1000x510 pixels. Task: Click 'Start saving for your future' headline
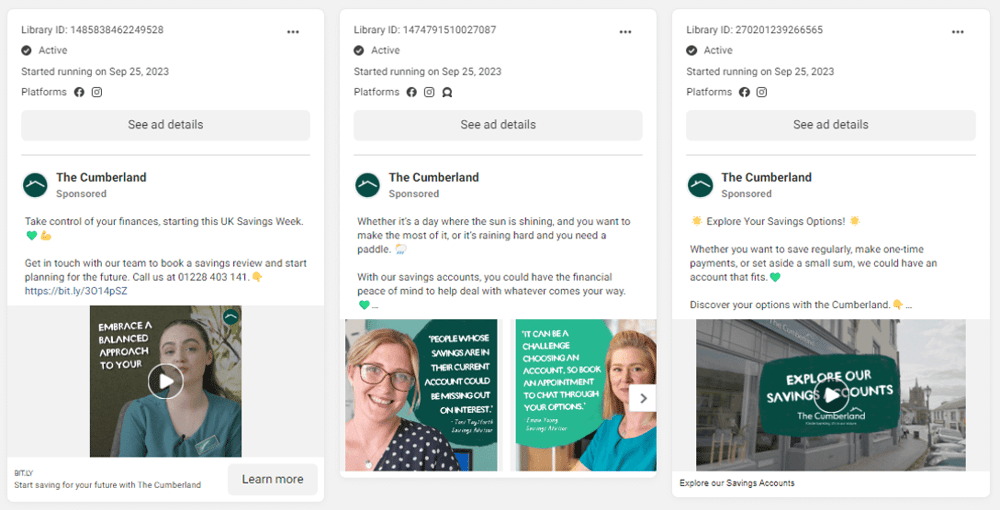click(x=108, y=485)
